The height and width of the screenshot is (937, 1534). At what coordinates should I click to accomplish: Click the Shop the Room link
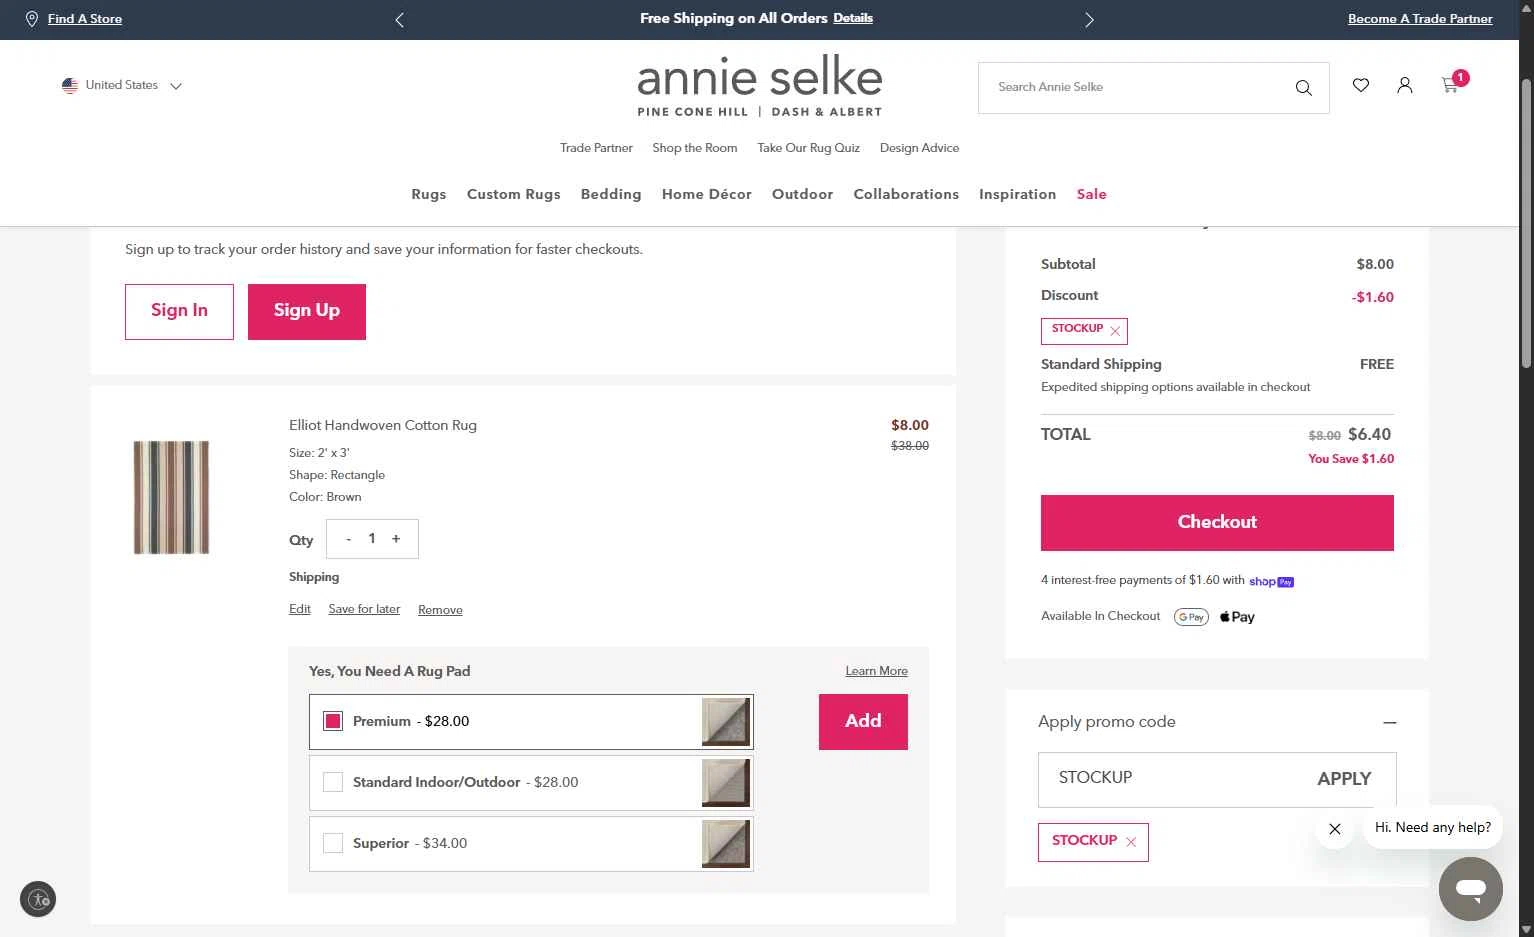[x=695, y=148]
